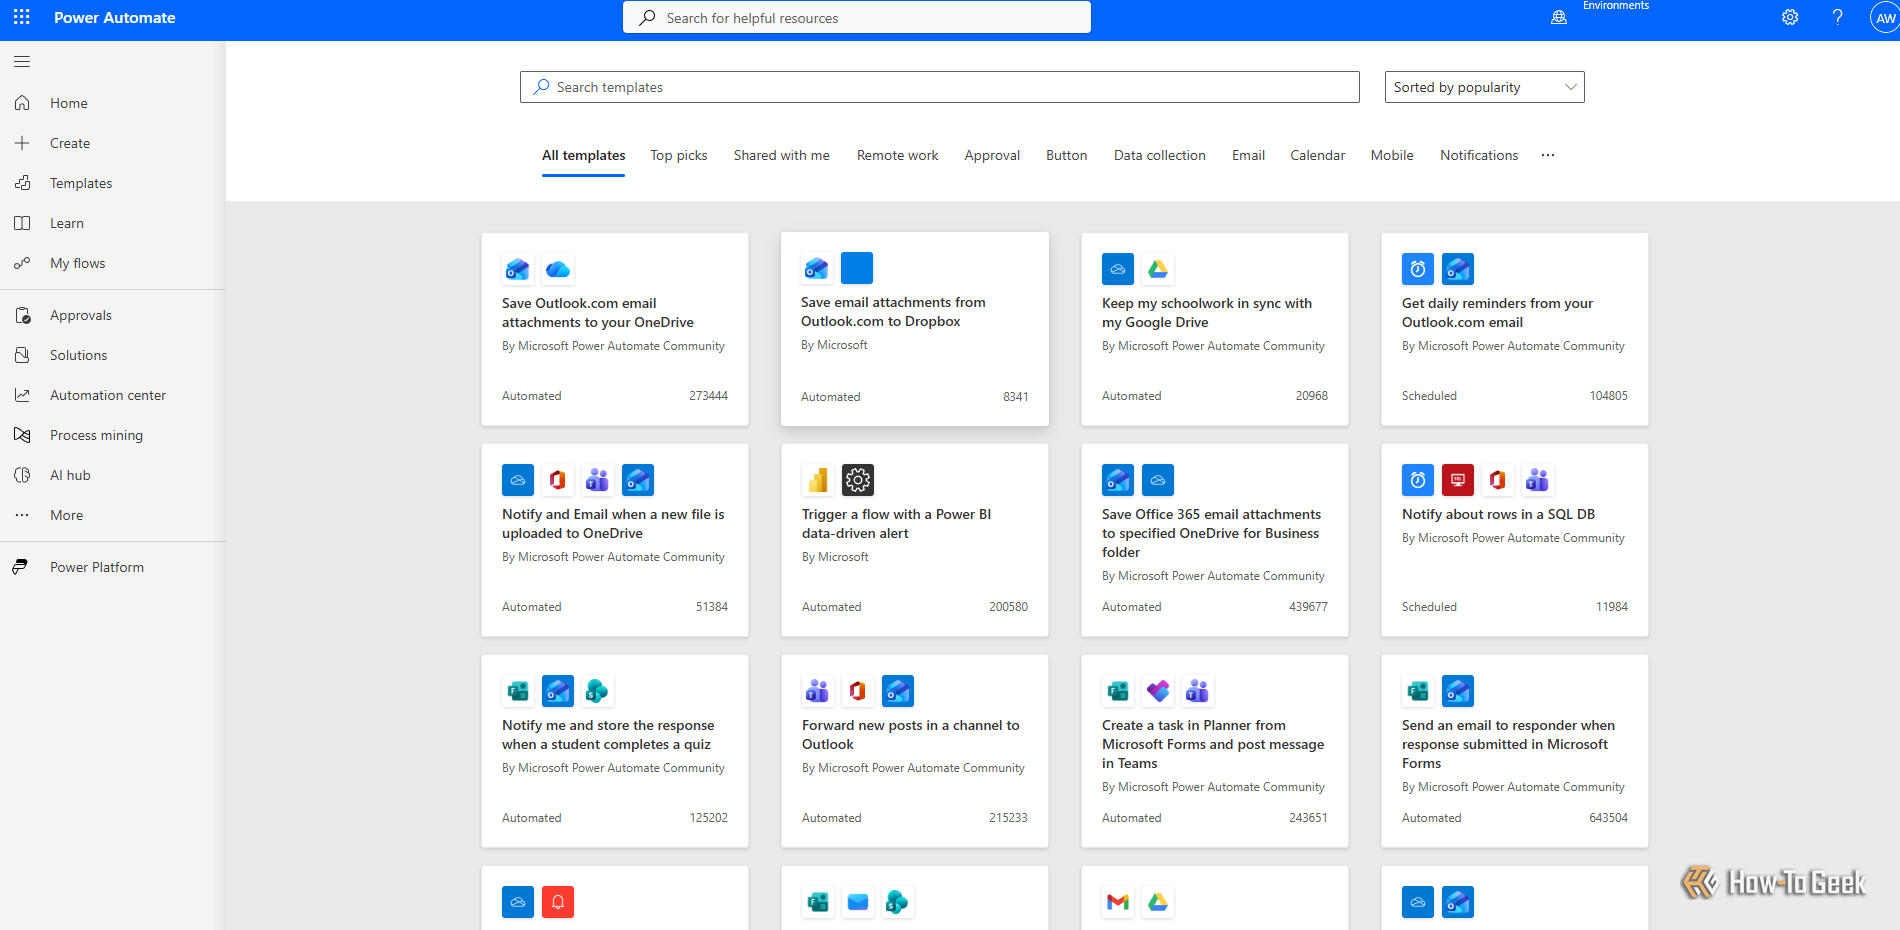Open Notify about rows in a SQL DB
This screenshot has width=1900, height=930.
1515,540
